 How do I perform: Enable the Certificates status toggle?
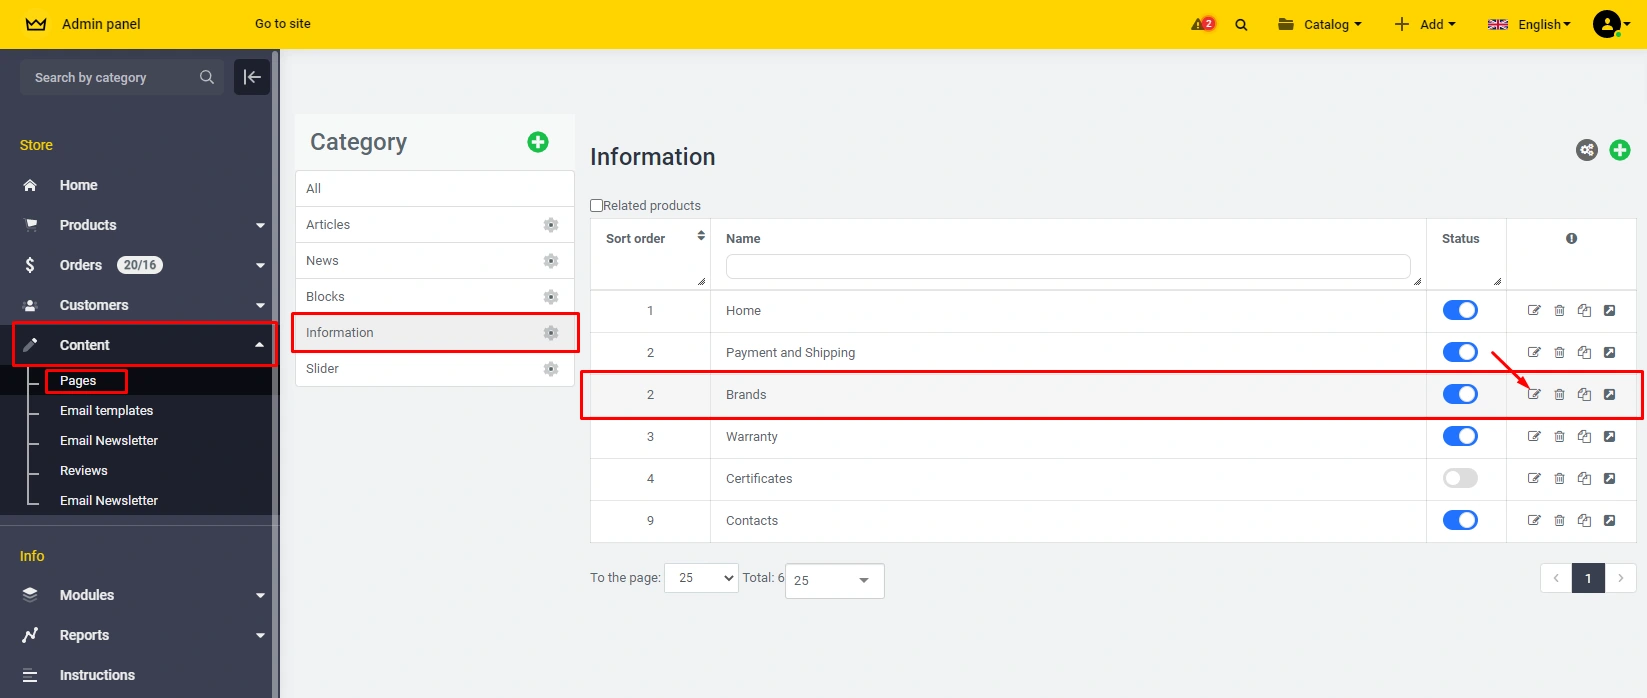(1460, 479)
